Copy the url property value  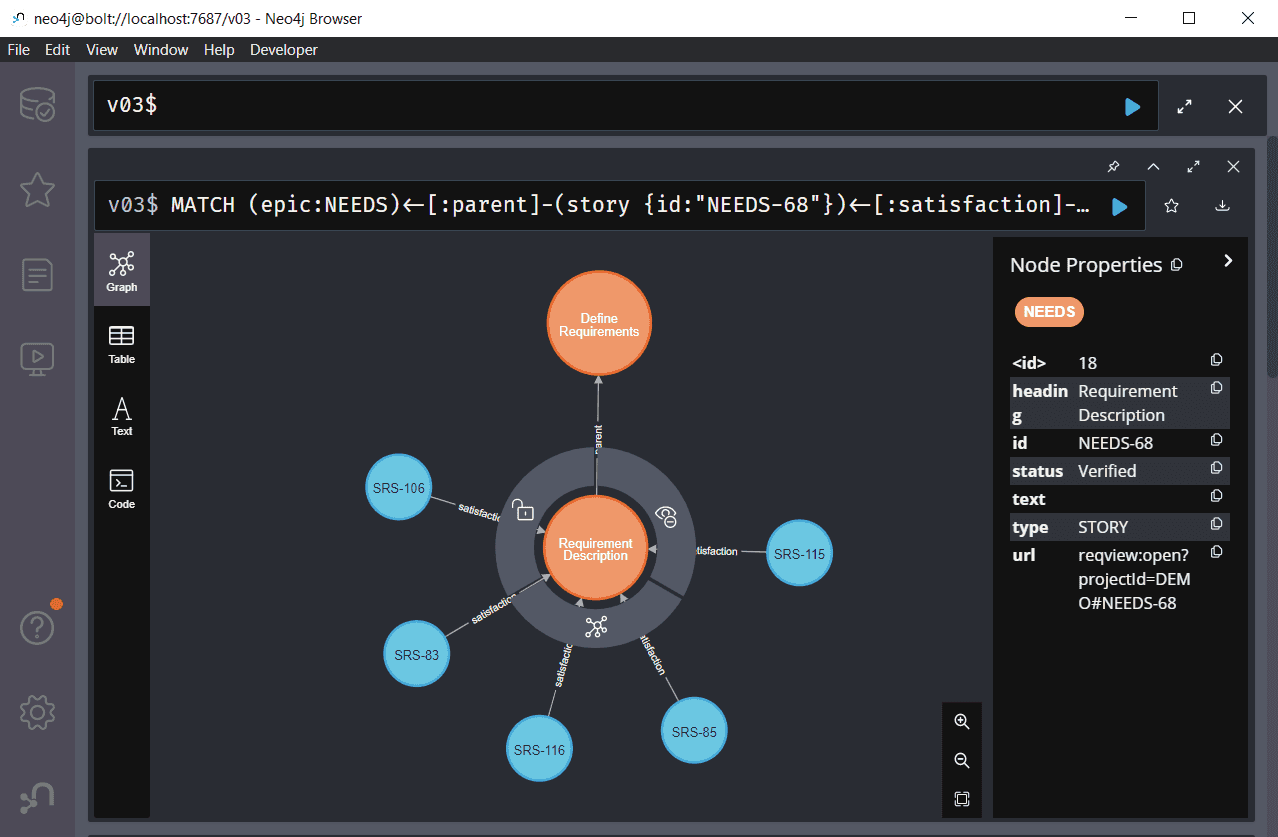pyautogui.click(x=1217, y=552)
